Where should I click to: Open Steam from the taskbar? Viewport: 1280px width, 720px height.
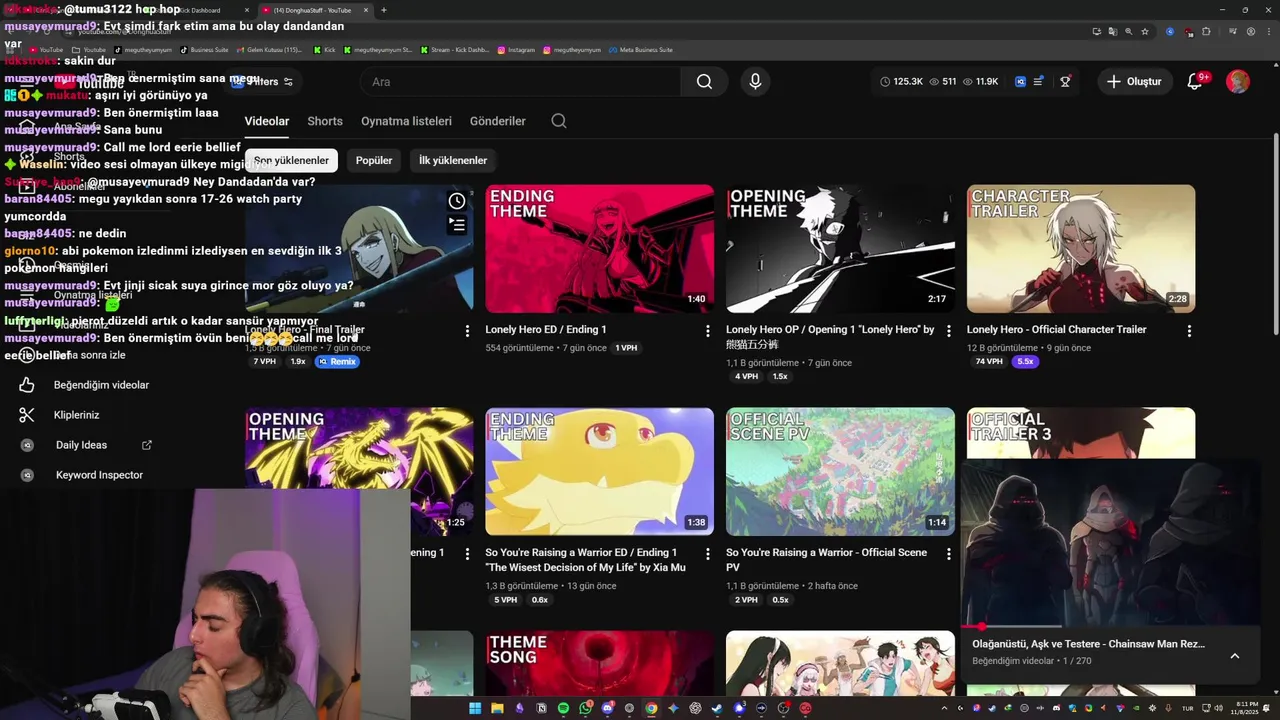click(717, 708)
